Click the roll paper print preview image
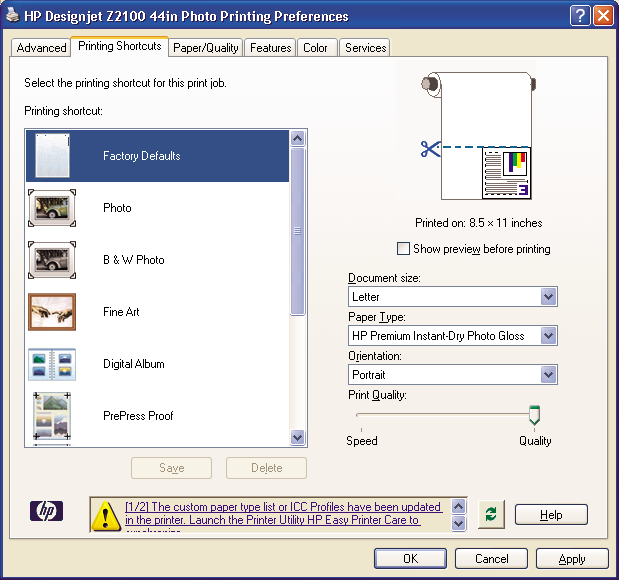The image size is (619, 580). click(x=478, y=135)
